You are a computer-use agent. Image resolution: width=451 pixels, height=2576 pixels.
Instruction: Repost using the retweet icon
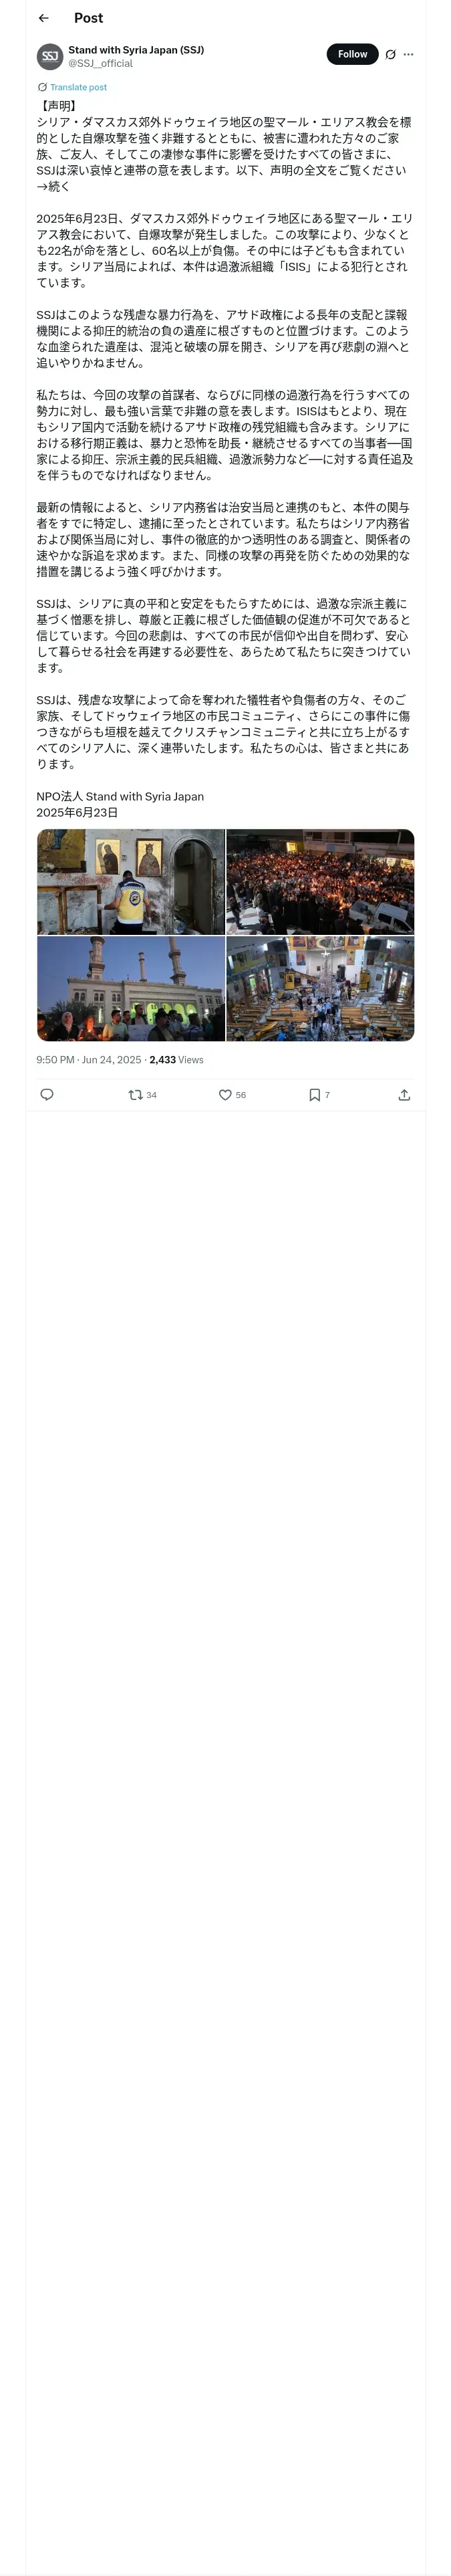point(142,1094)
